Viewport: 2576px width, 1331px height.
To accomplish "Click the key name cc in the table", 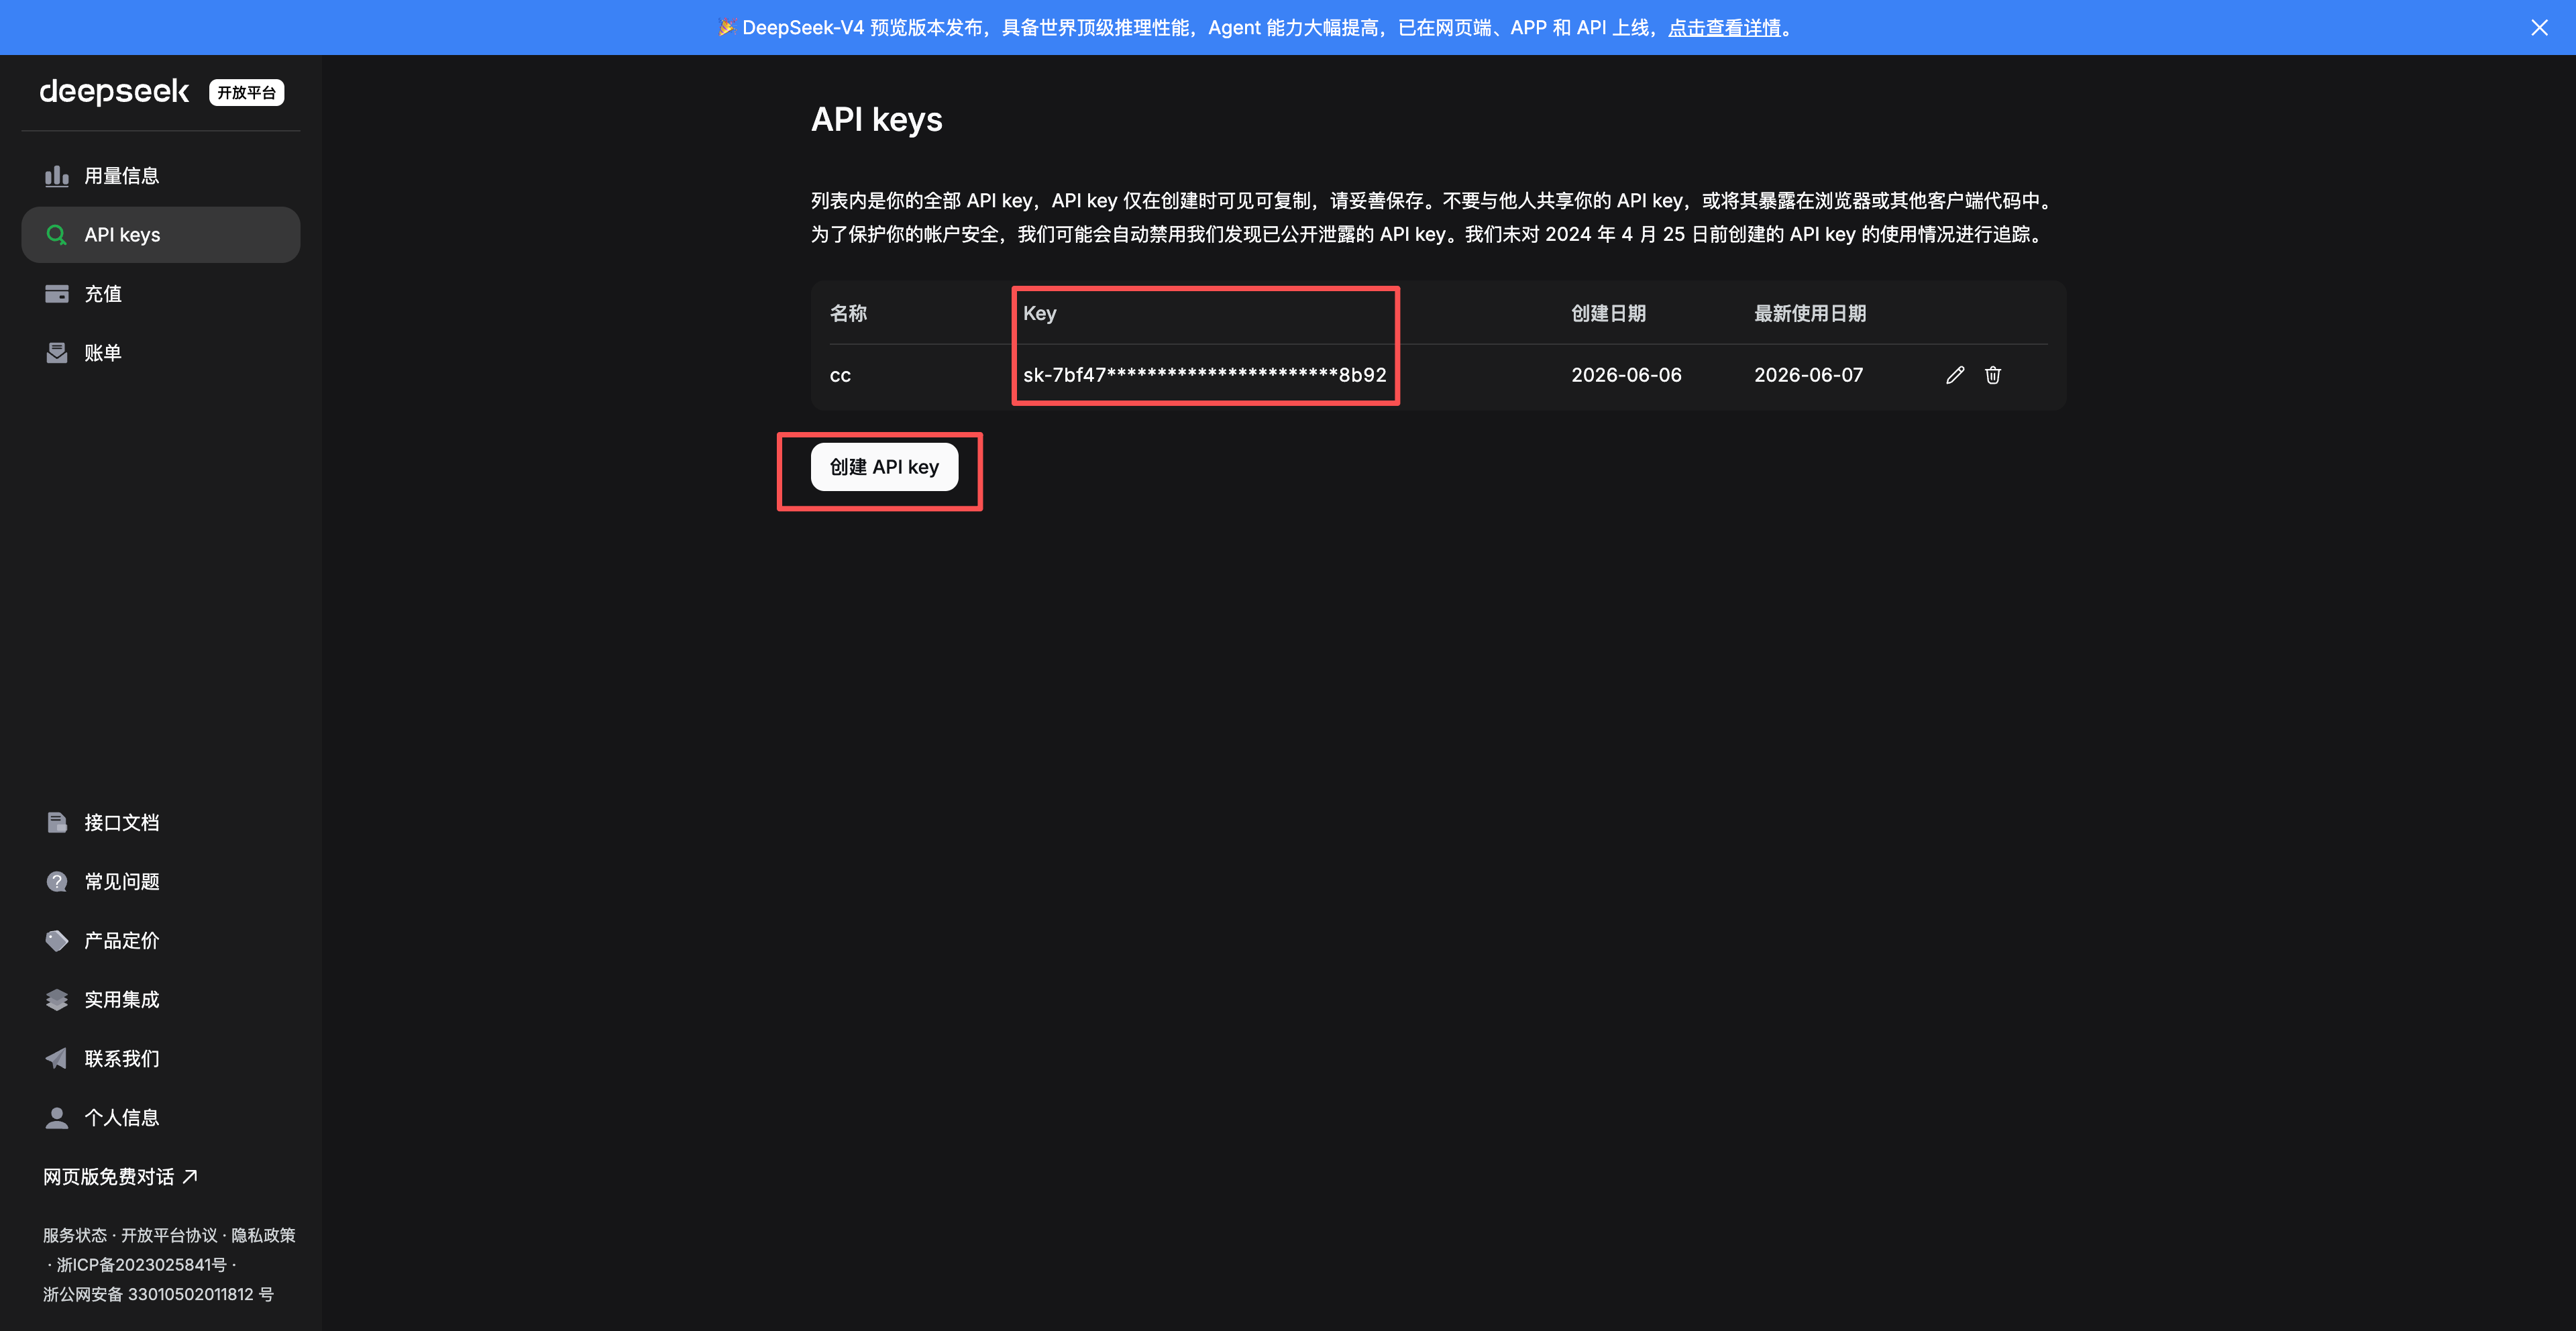I will pyautogui.click(x=840, y=376).
